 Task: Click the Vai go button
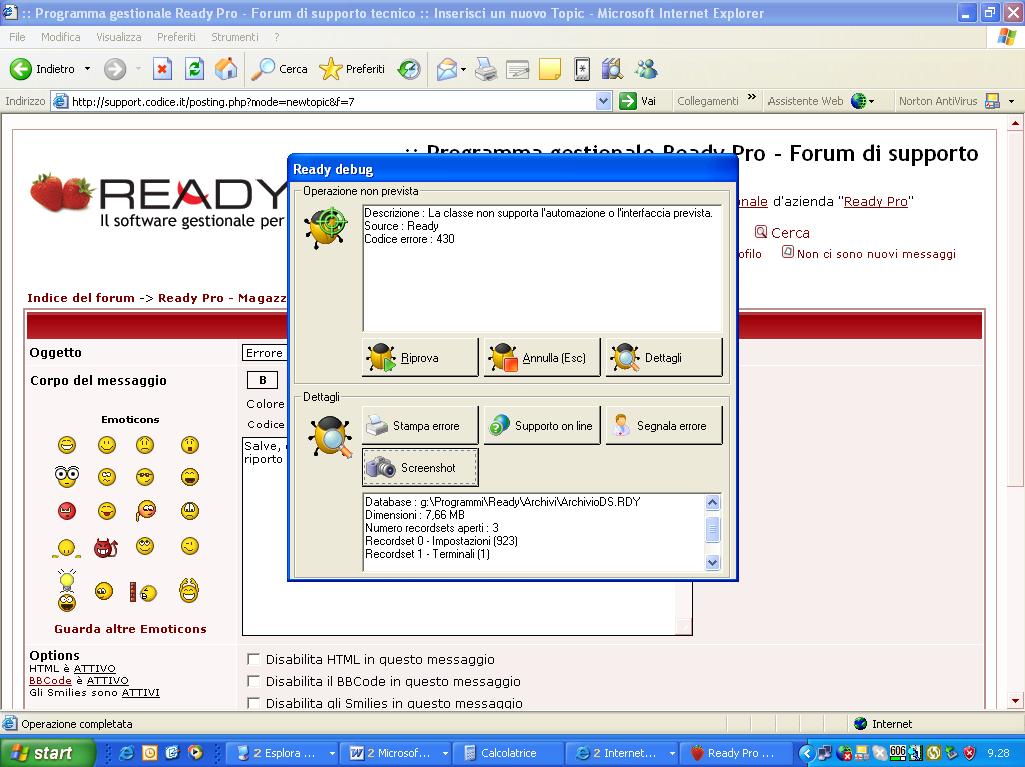[x=637, y=101]
